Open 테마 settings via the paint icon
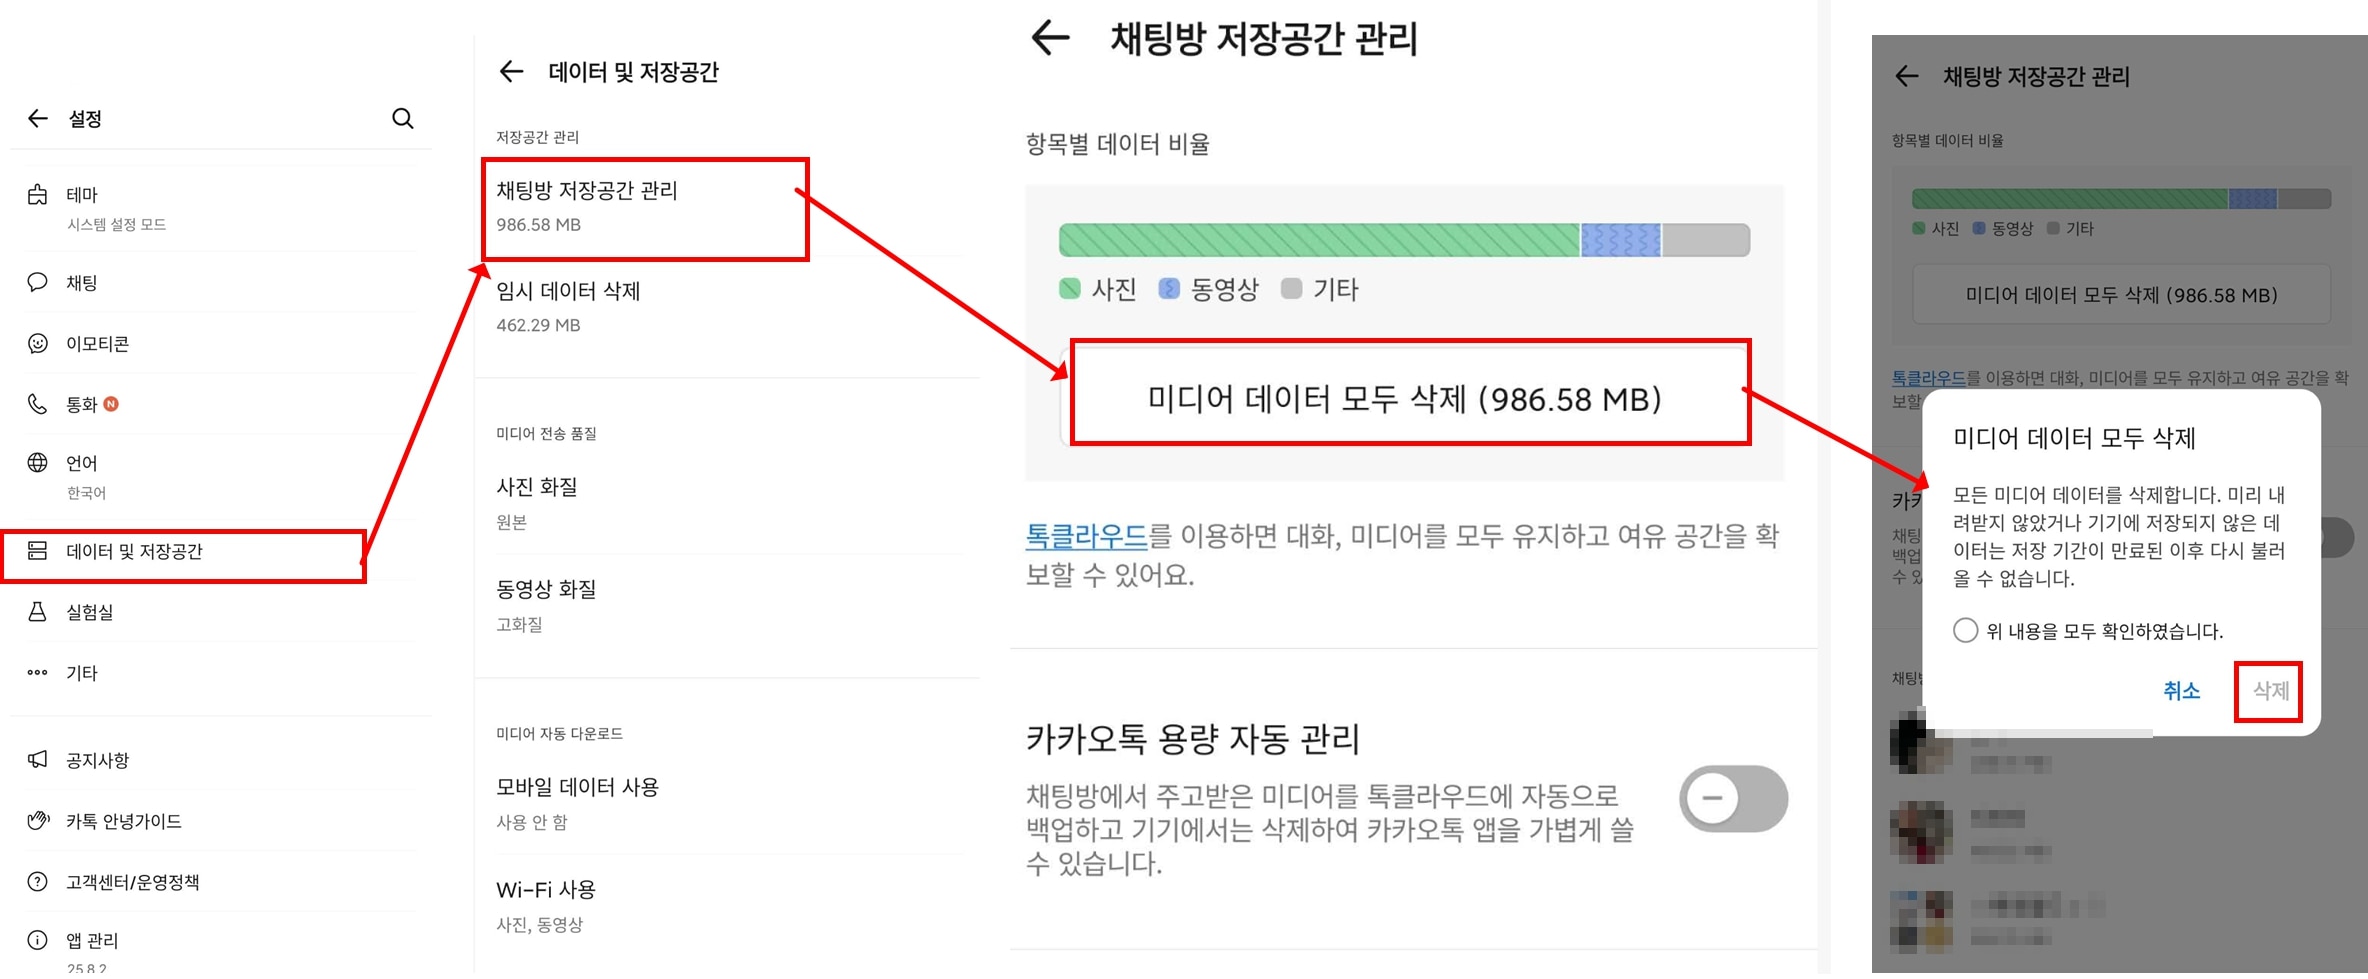 [38, 195]
